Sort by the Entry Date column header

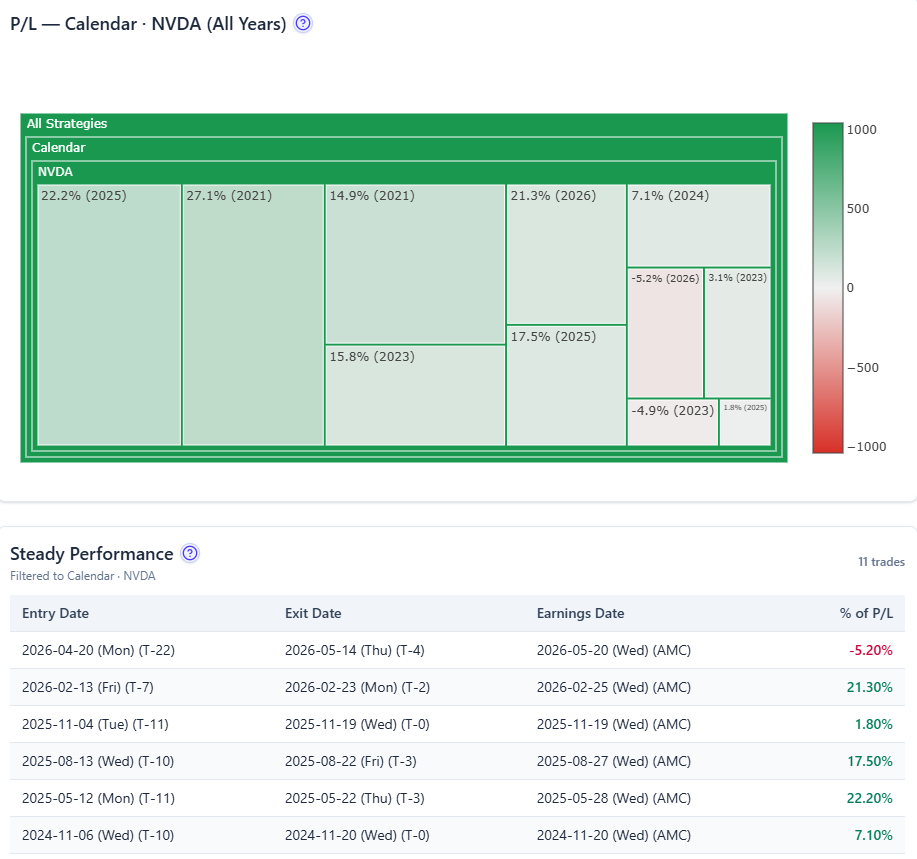coord(56,613)
